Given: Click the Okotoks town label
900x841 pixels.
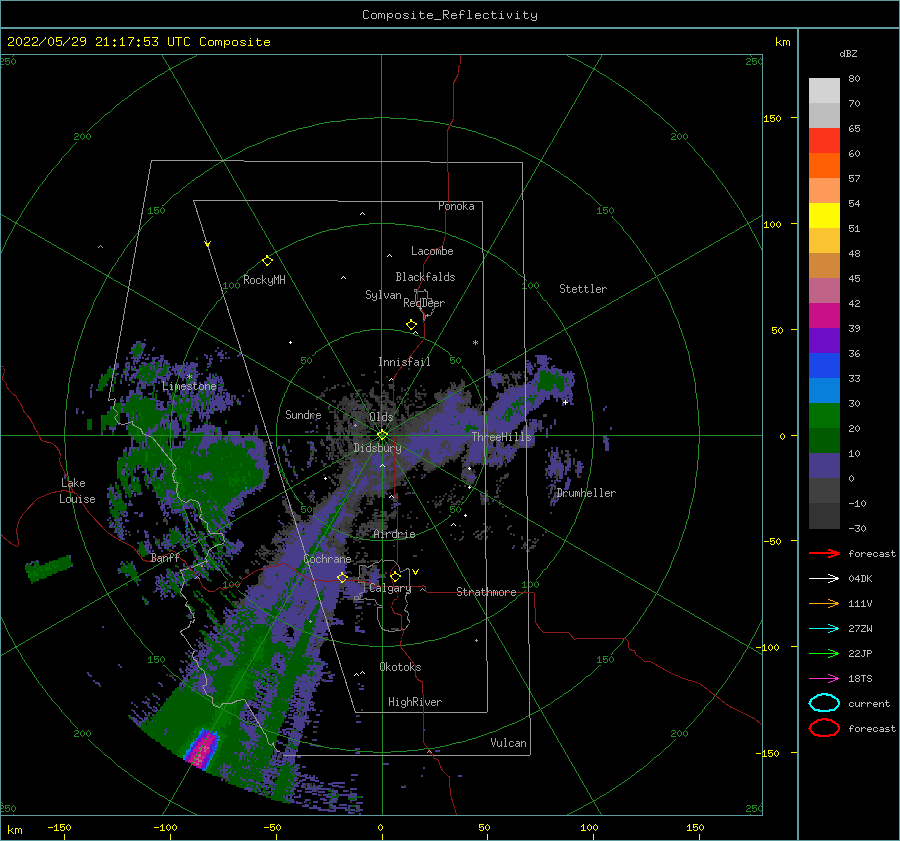Looking at the screenshot, I should [x=400, y=667].
